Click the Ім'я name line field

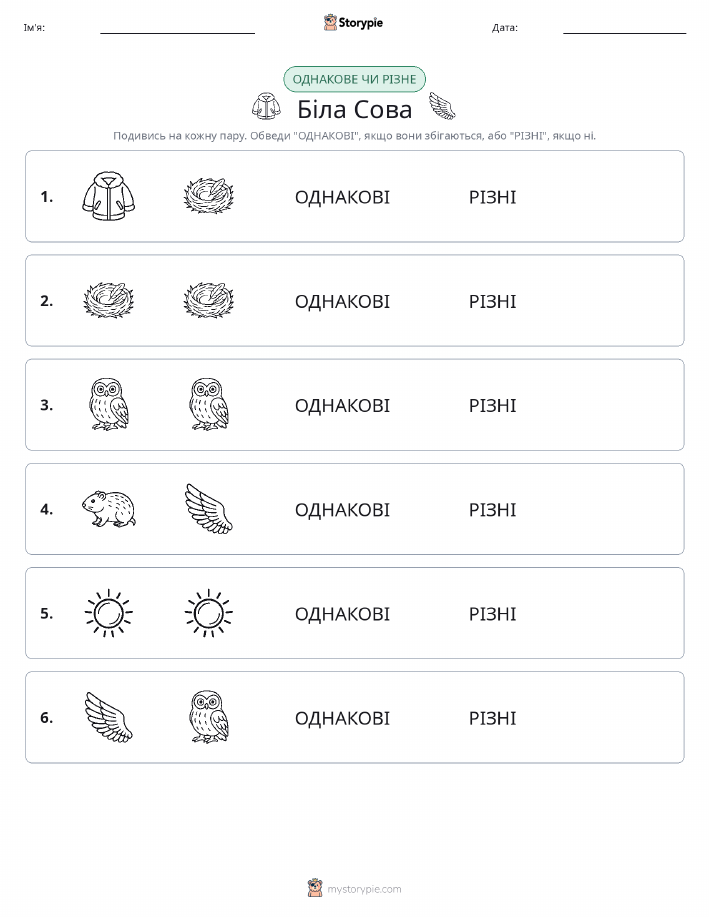click(177, 28)
